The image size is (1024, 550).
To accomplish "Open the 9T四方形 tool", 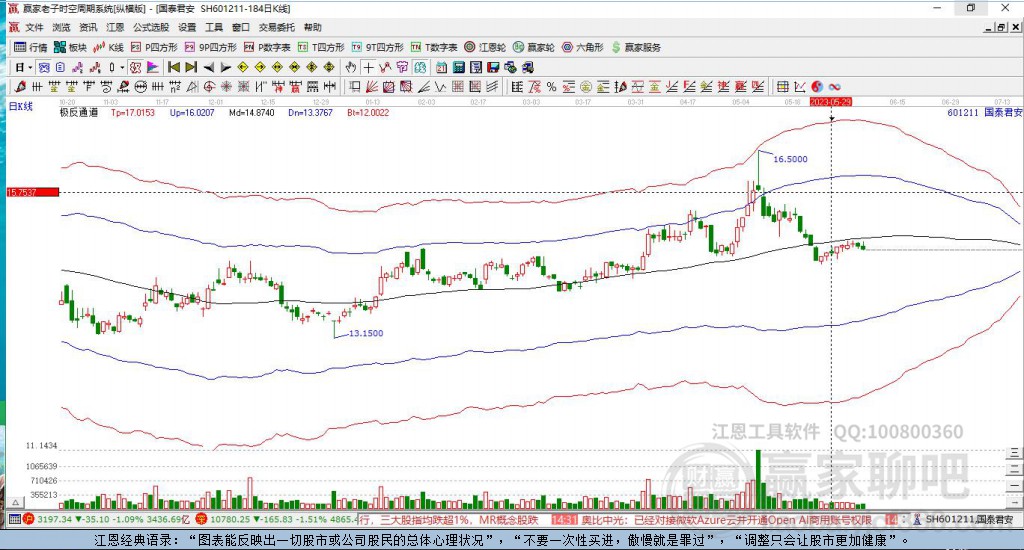I will pos(377,47).
